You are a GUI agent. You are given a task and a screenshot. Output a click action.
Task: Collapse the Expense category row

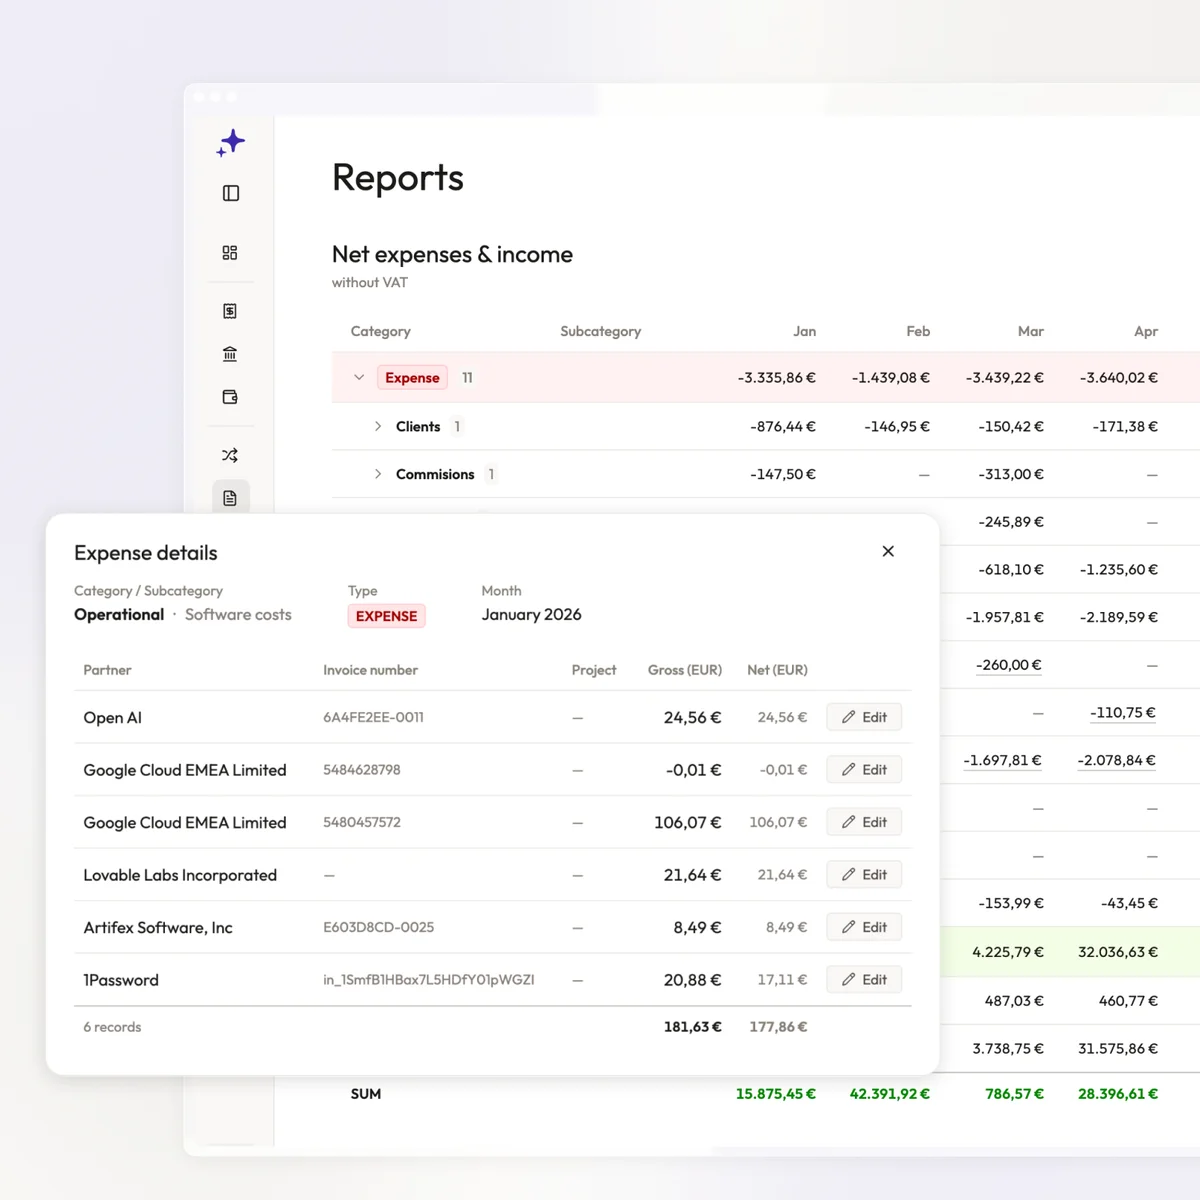359,377
